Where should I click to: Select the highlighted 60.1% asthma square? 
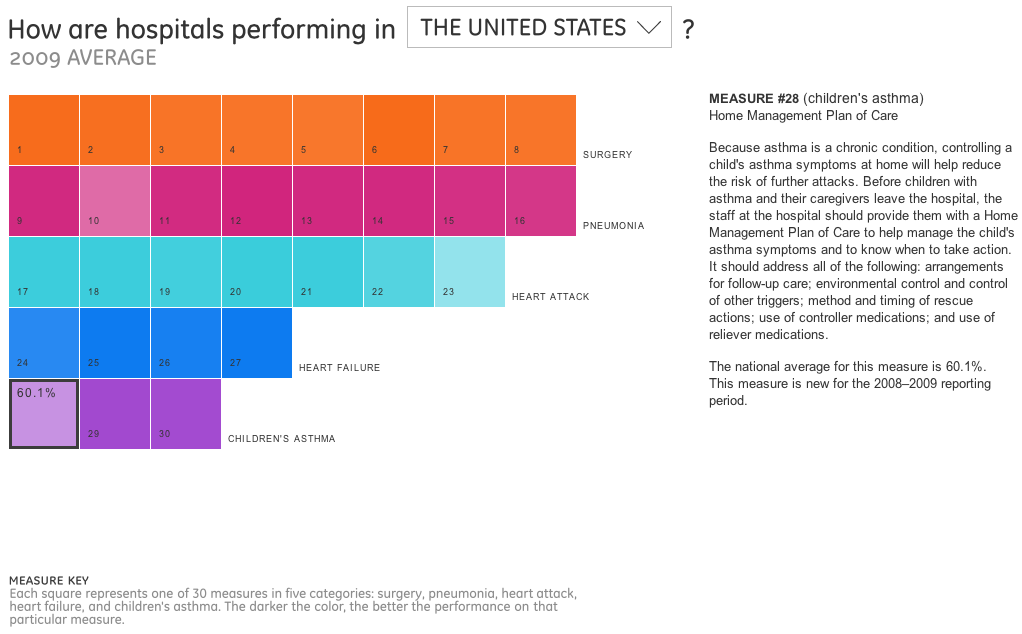(44, 414)
